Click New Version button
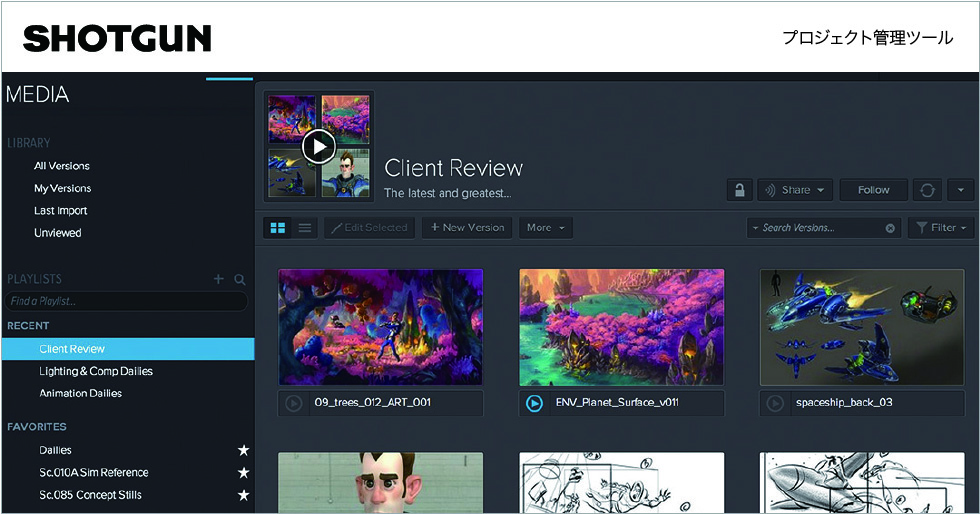 (467, 228)
